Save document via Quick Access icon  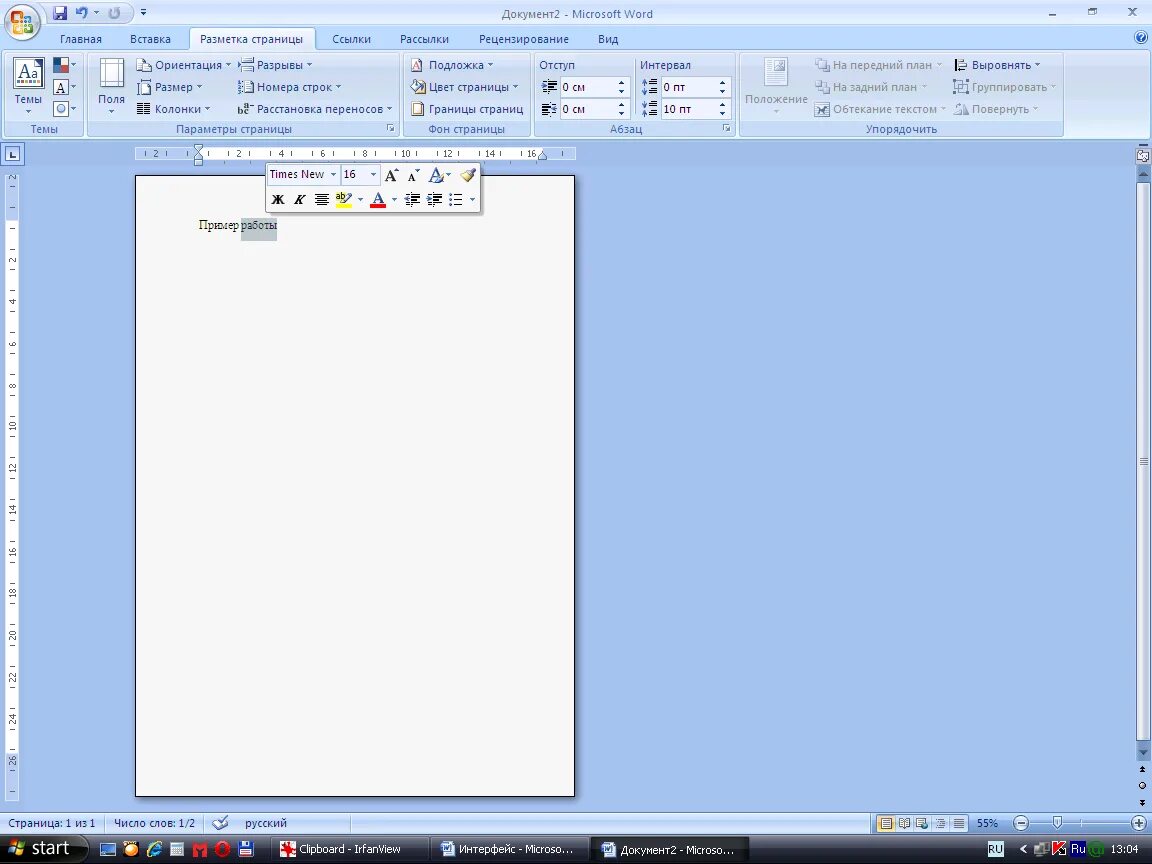point(60,12)
